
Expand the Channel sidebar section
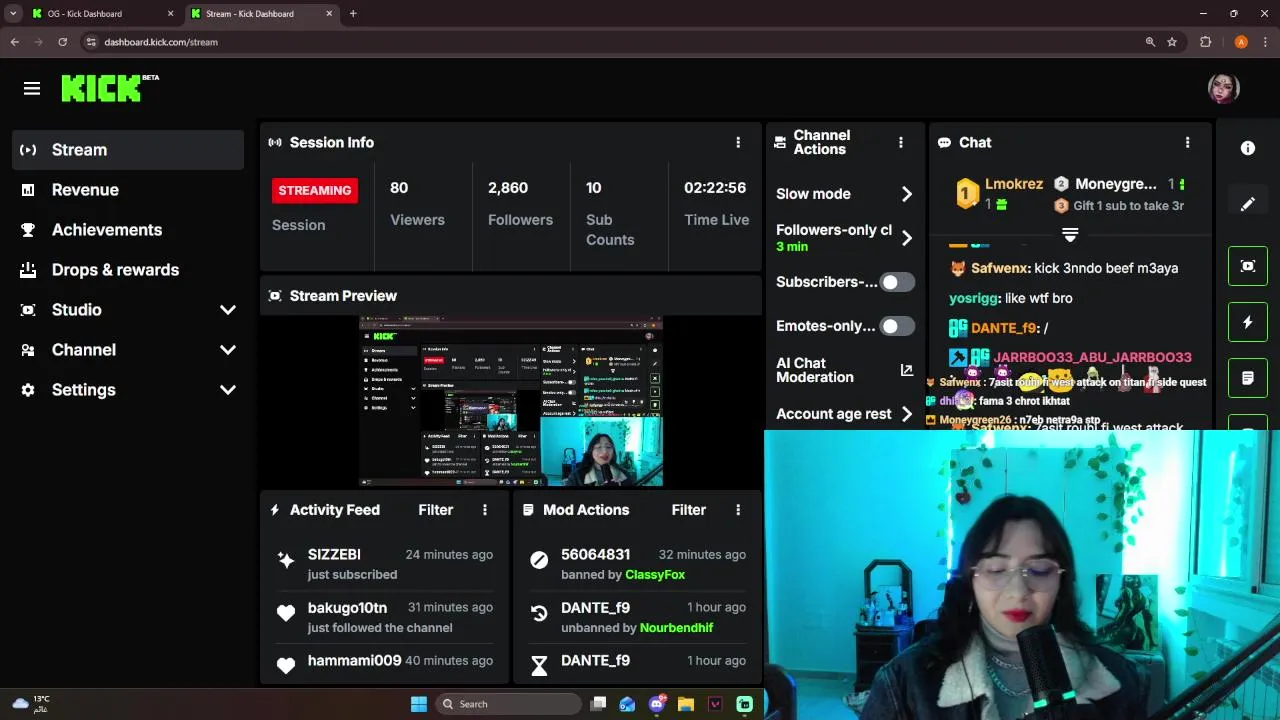(x=228, y=350)
